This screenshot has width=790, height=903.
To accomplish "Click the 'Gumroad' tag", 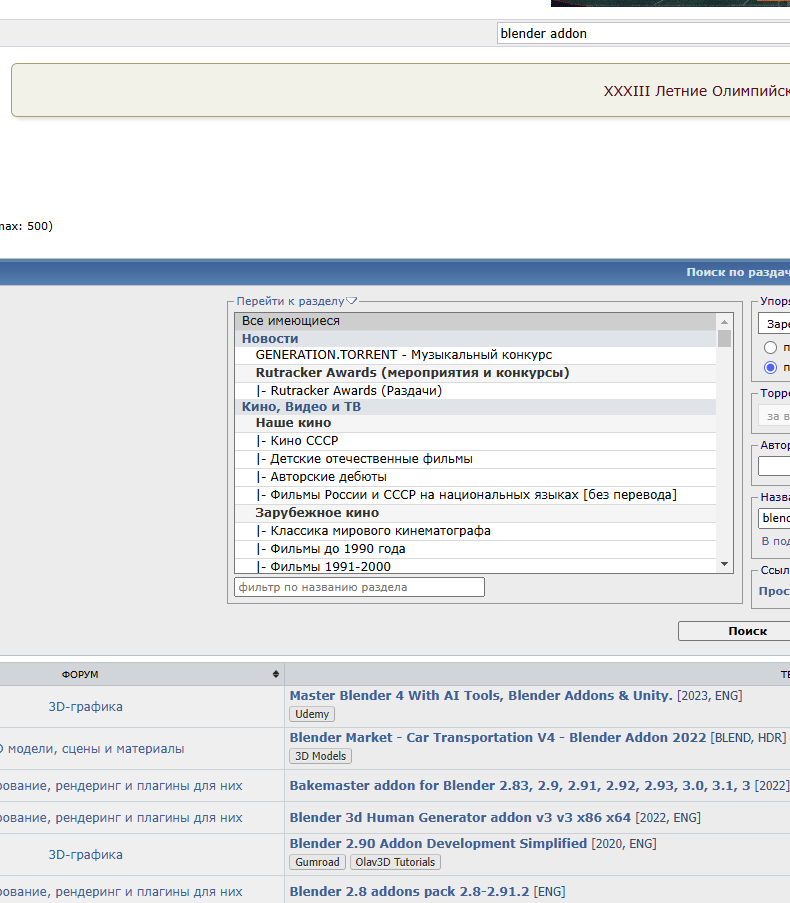I will coord(317,862).
